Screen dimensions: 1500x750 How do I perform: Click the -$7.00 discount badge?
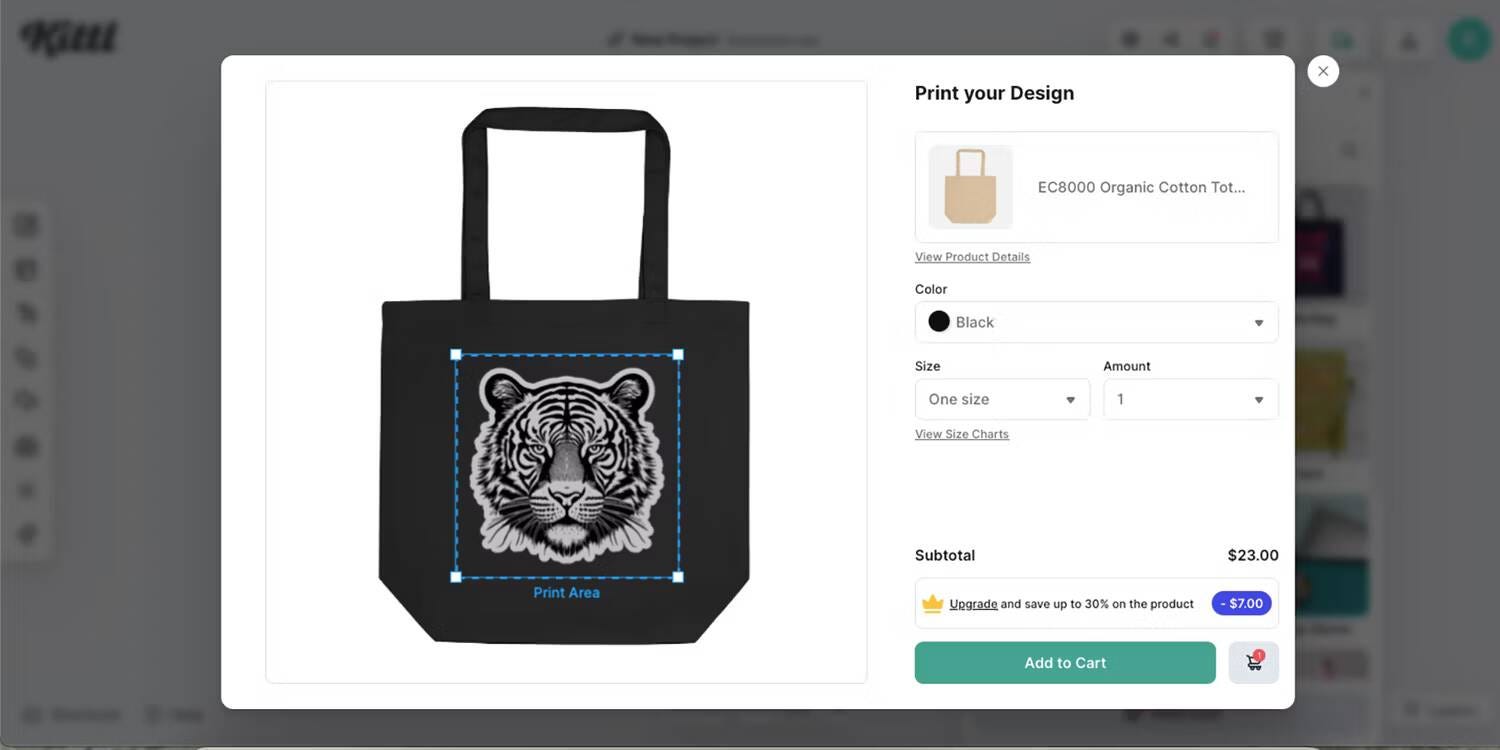click(1241, 604)
